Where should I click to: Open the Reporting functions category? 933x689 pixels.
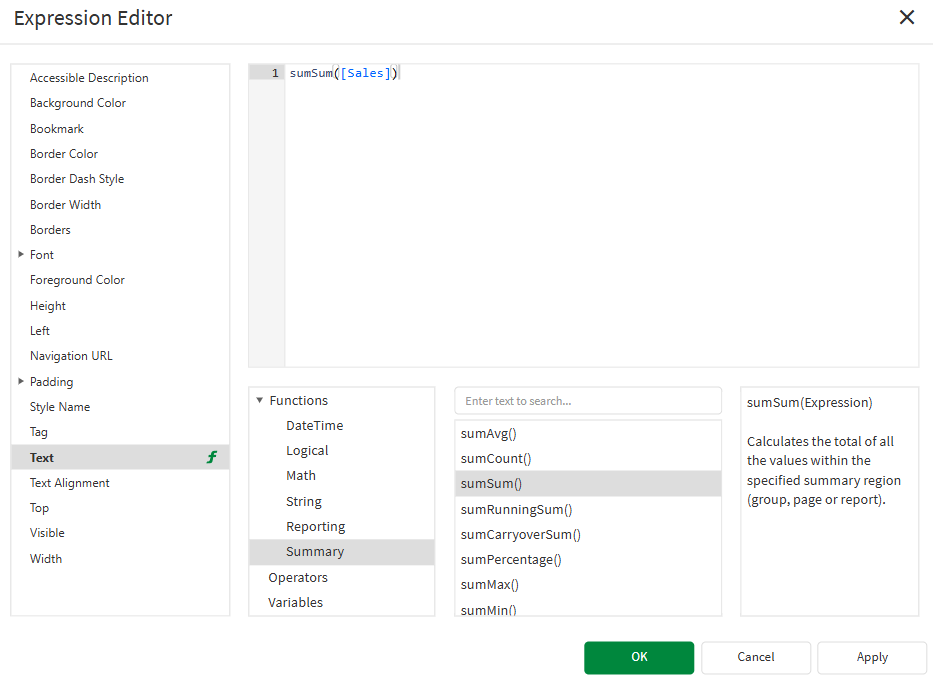click(315, 526)
